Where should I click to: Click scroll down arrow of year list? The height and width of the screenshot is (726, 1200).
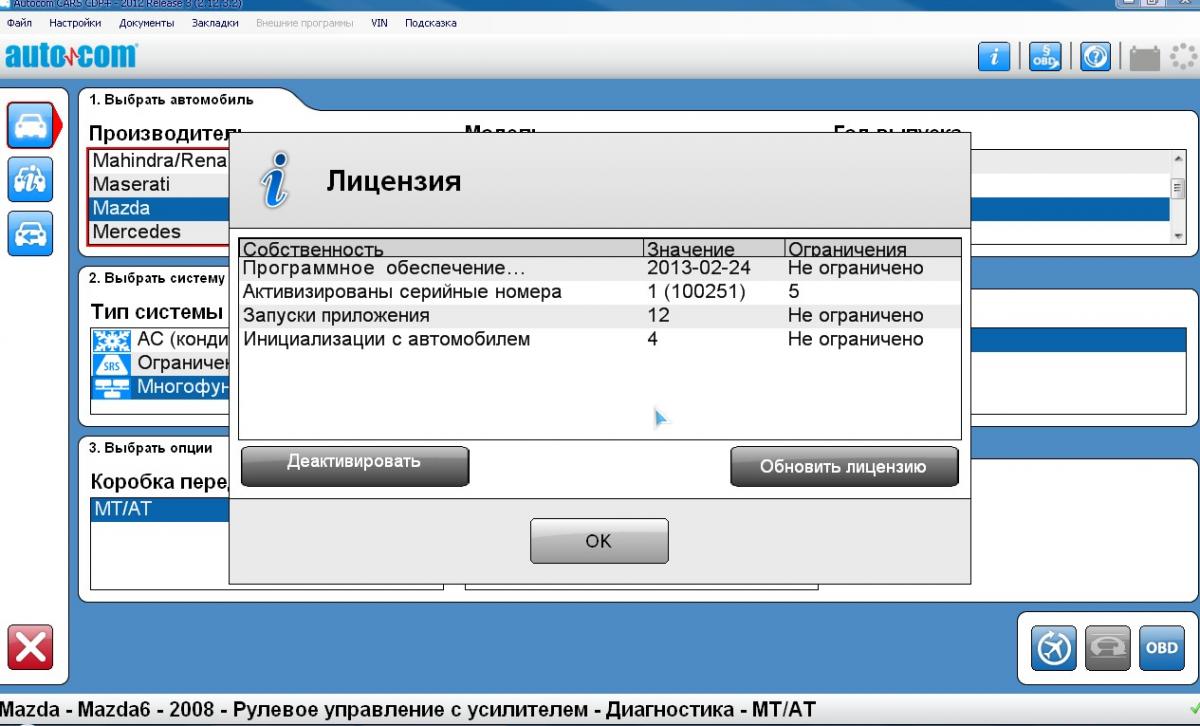click(1177, 235)
